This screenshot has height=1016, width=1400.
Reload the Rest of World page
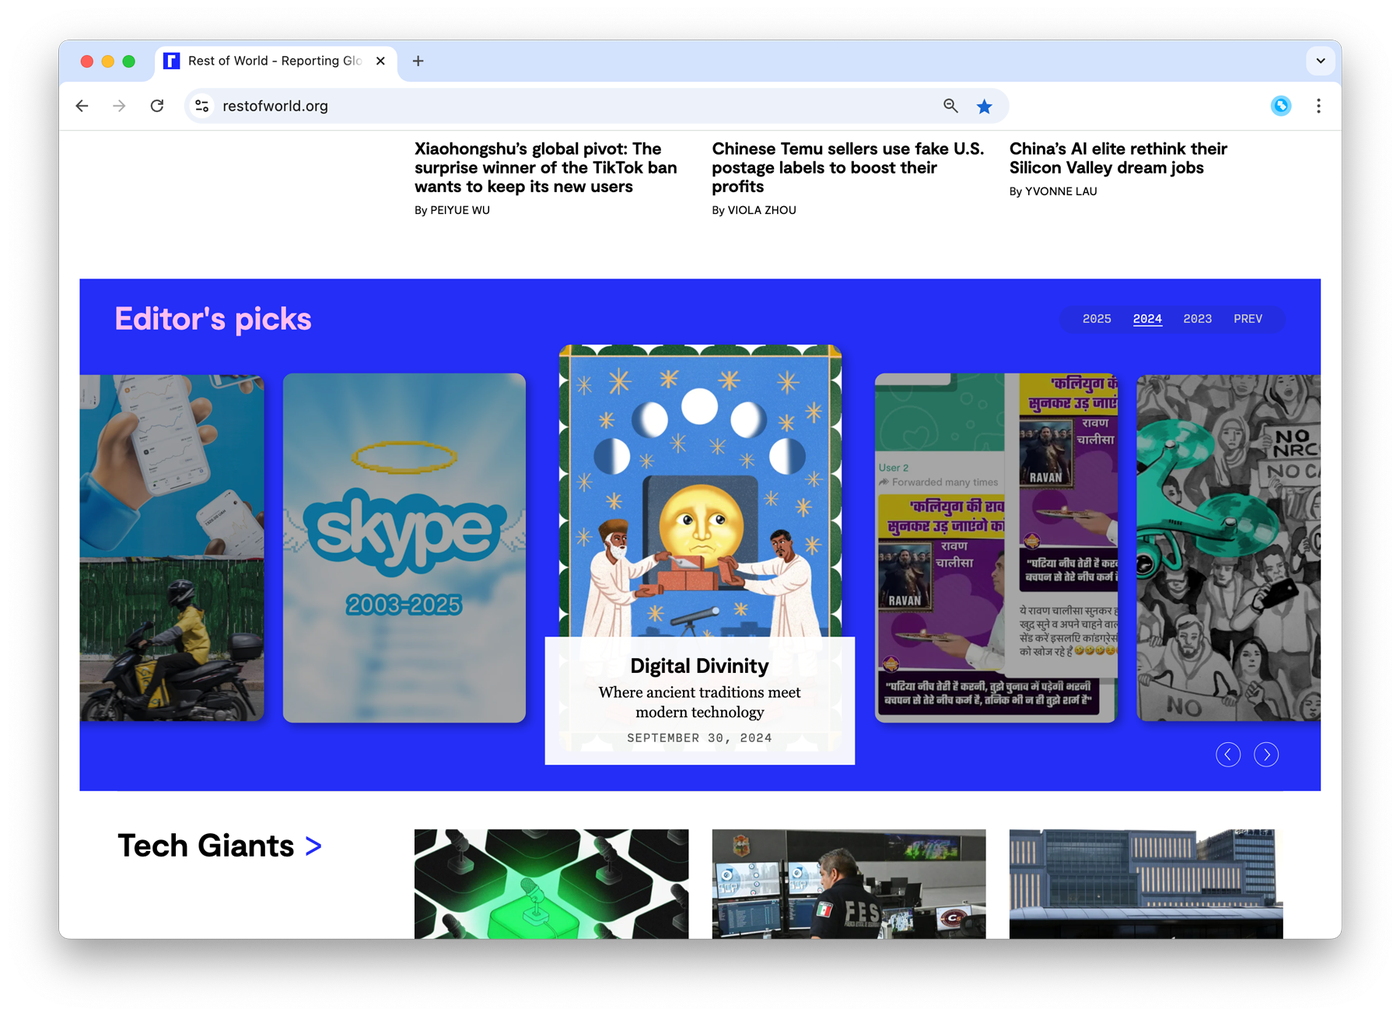[x=157, y=106]
